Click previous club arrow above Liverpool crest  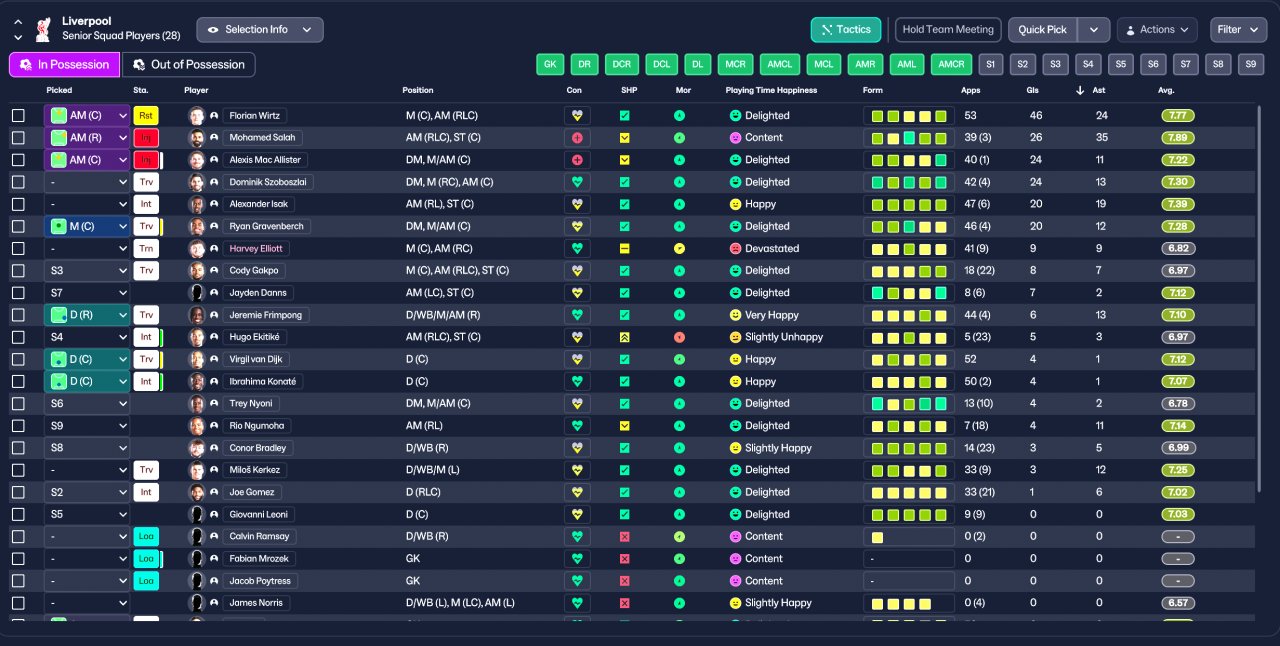pyautogui.click(x=18, y=21)
